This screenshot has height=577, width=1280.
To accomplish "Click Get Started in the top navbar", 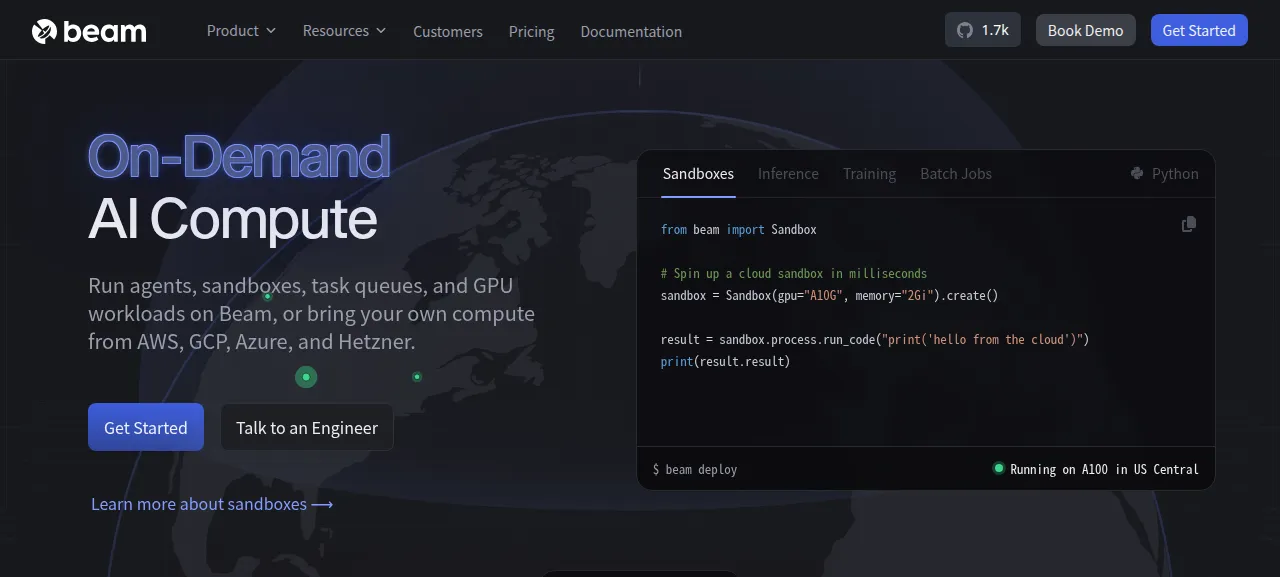I will 1199,30.
